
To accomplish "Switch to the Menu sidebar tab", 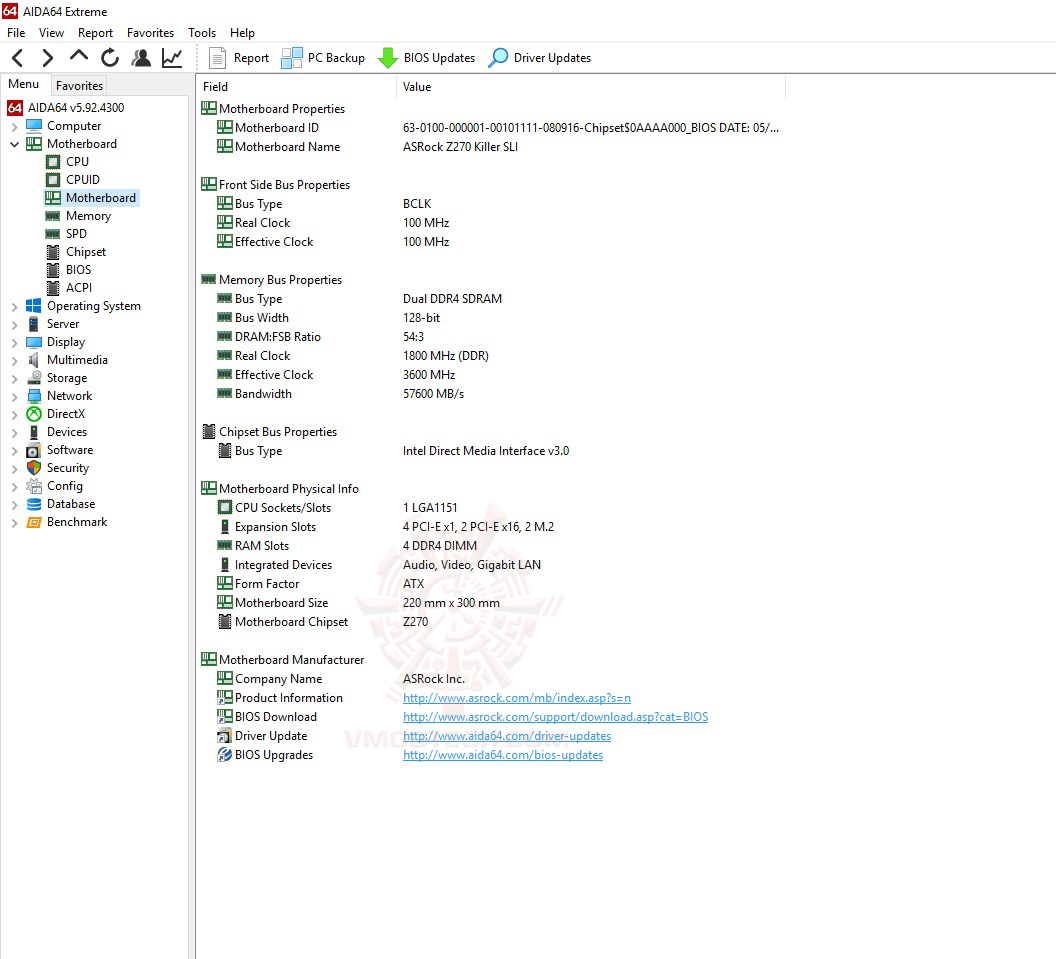I will click(24, 84).
